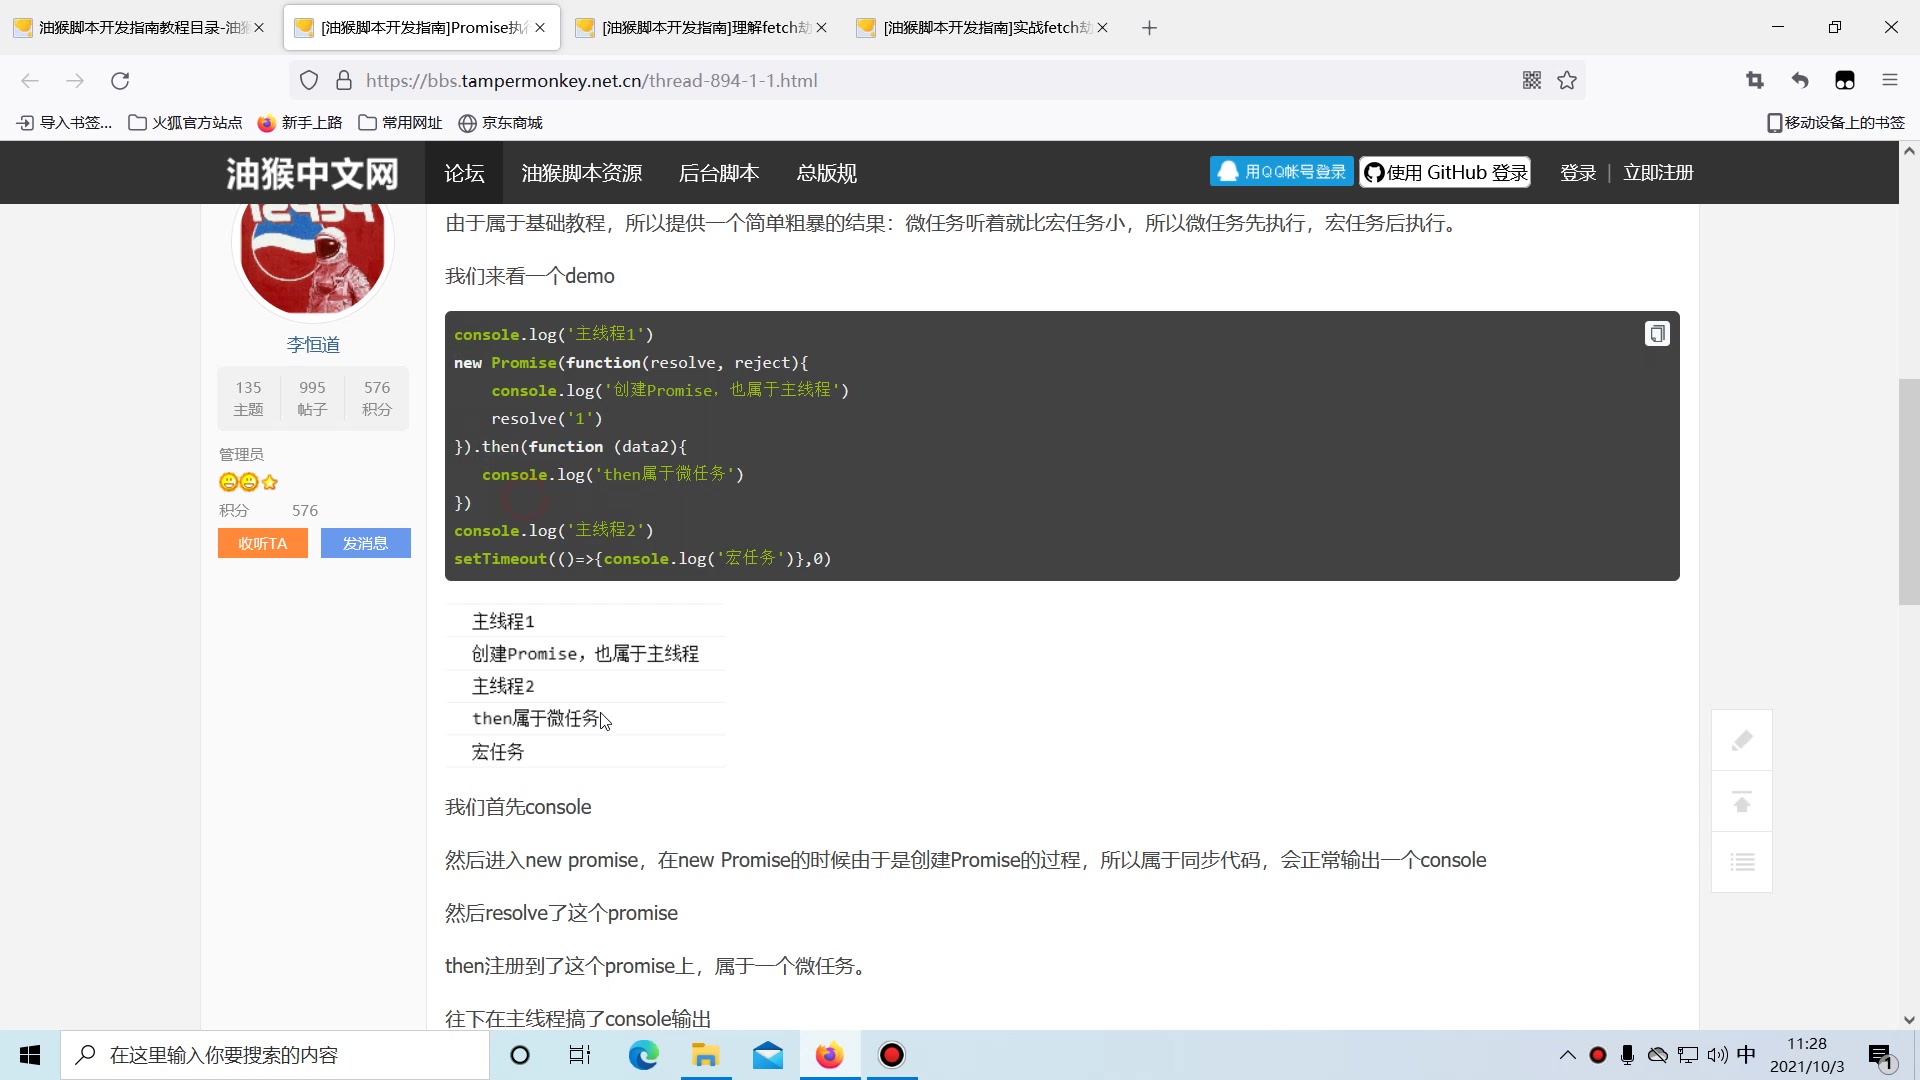Click the page vertical scrollbar thumb

coord(1908,490)
